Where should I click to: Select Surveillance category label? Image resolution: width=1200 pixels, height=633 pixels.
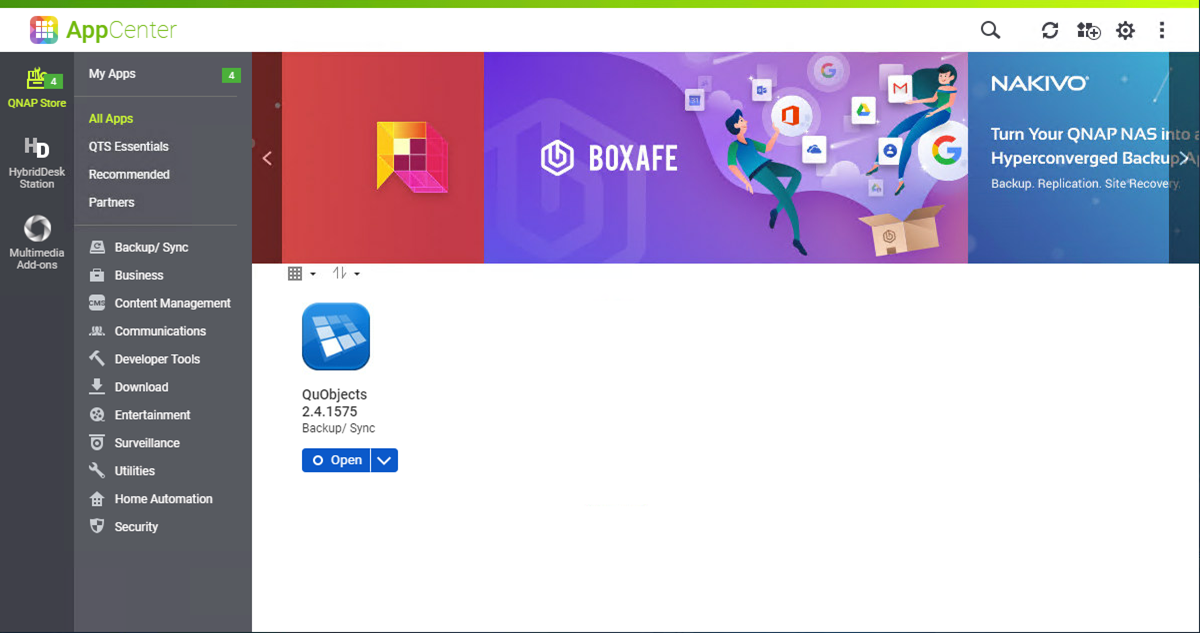click(x=147, y=443)
